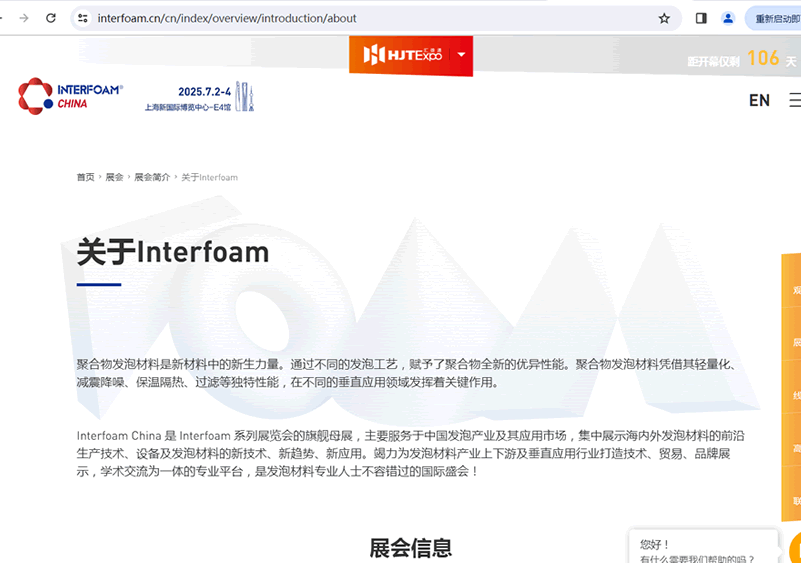
Task: Open the hamburger menu icon
Action: pos(795,100)
